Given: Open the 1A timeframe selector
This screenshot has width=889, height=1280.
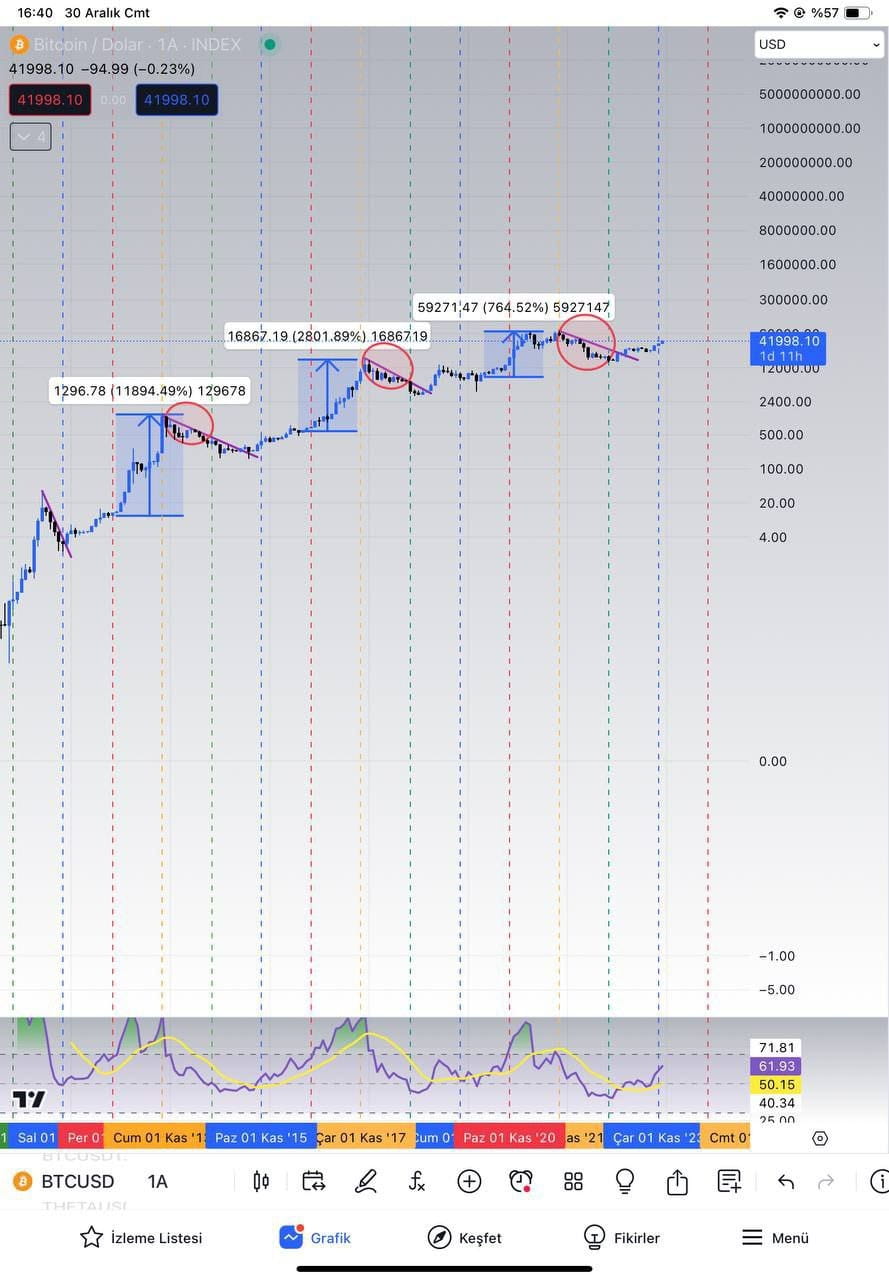Looking at the screenshot, I should point(156,1181).
